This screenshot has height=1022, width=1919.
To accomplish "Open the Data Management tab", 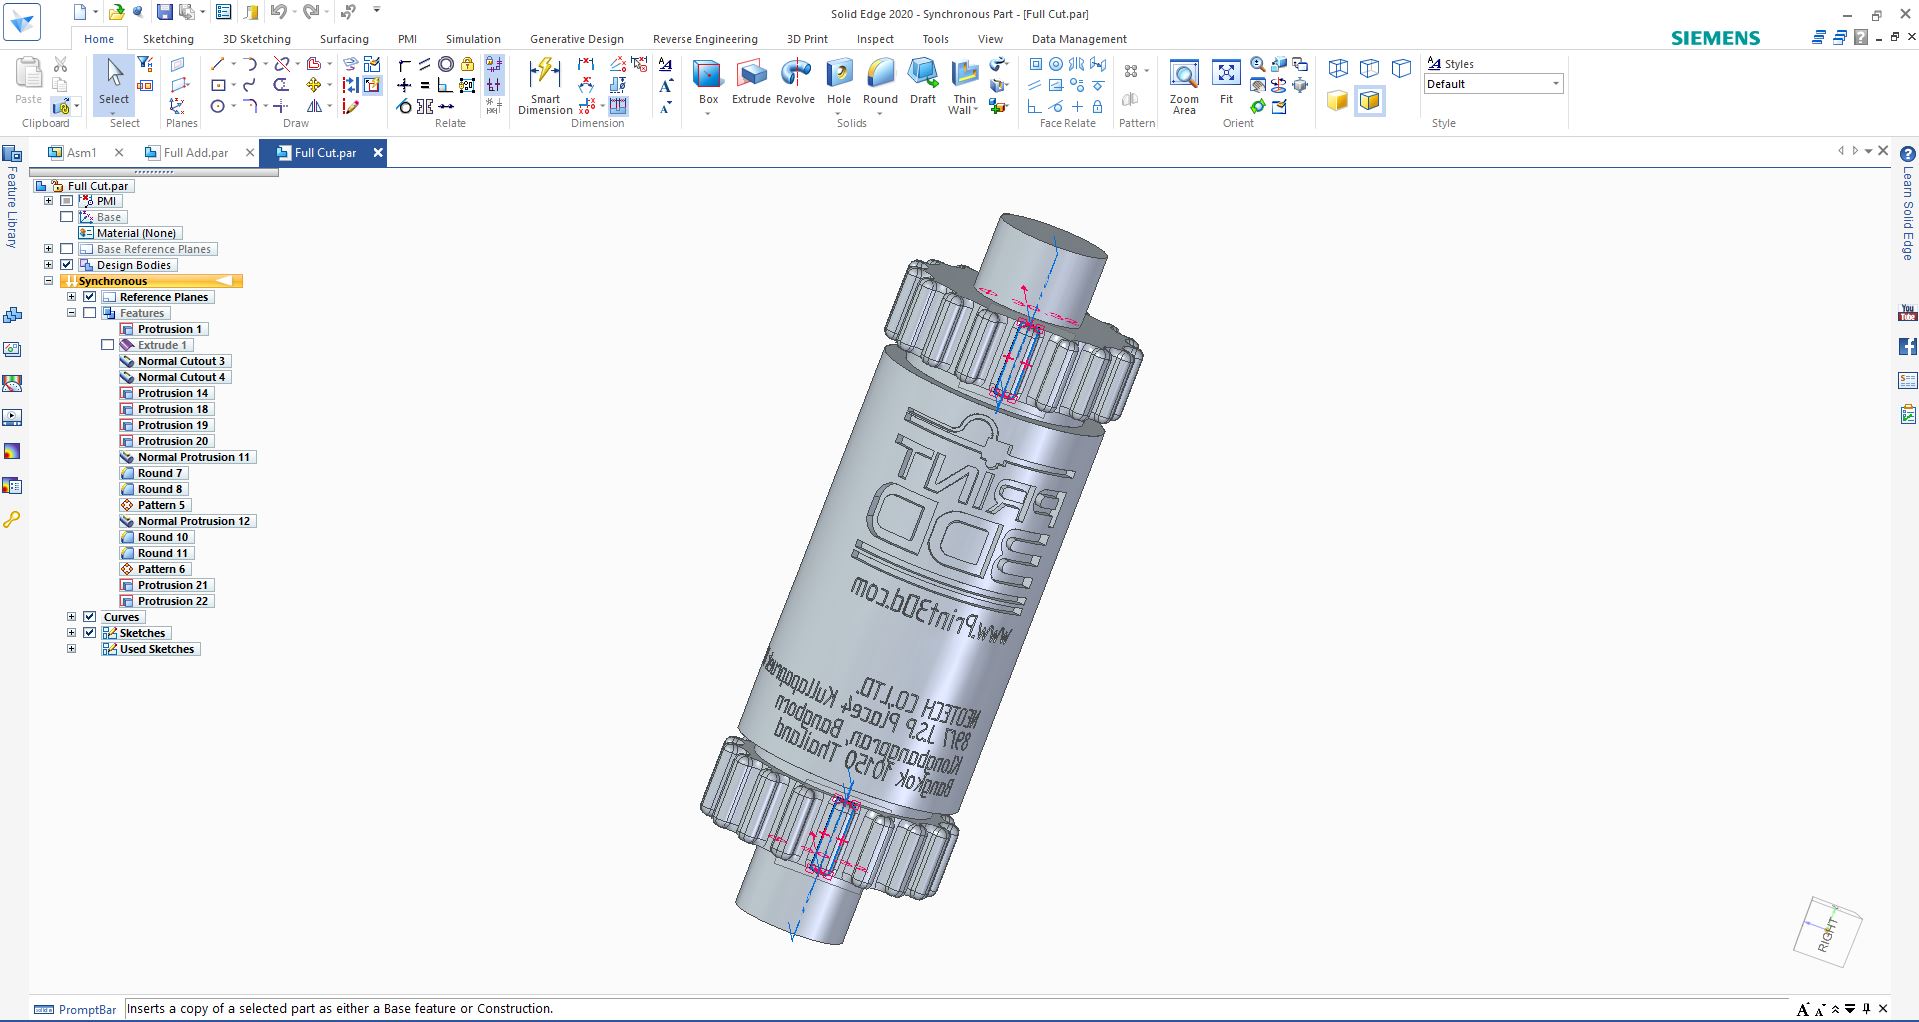I will coord(1079,39).
